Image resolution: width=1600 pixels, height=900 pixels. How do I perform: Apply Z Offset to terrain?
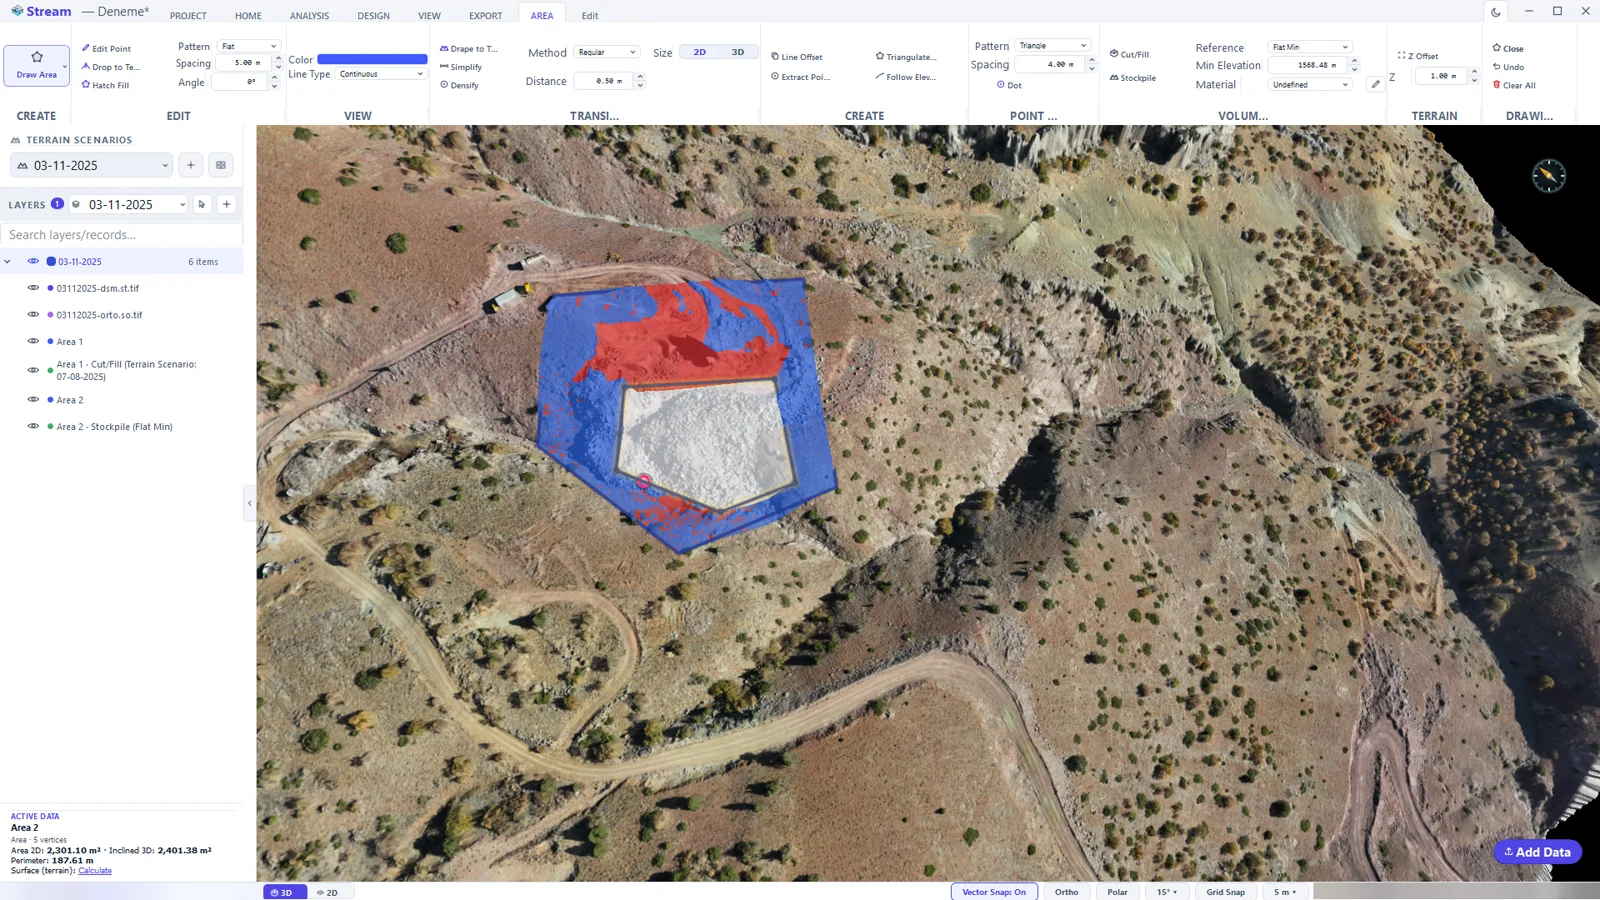click(1418, 56)
